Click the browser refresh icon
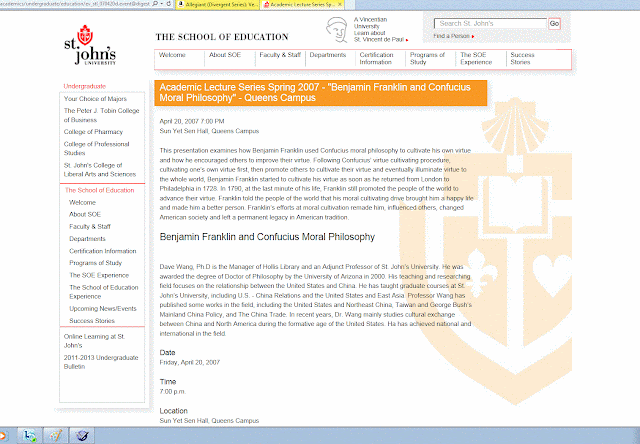 coord(169,4)
